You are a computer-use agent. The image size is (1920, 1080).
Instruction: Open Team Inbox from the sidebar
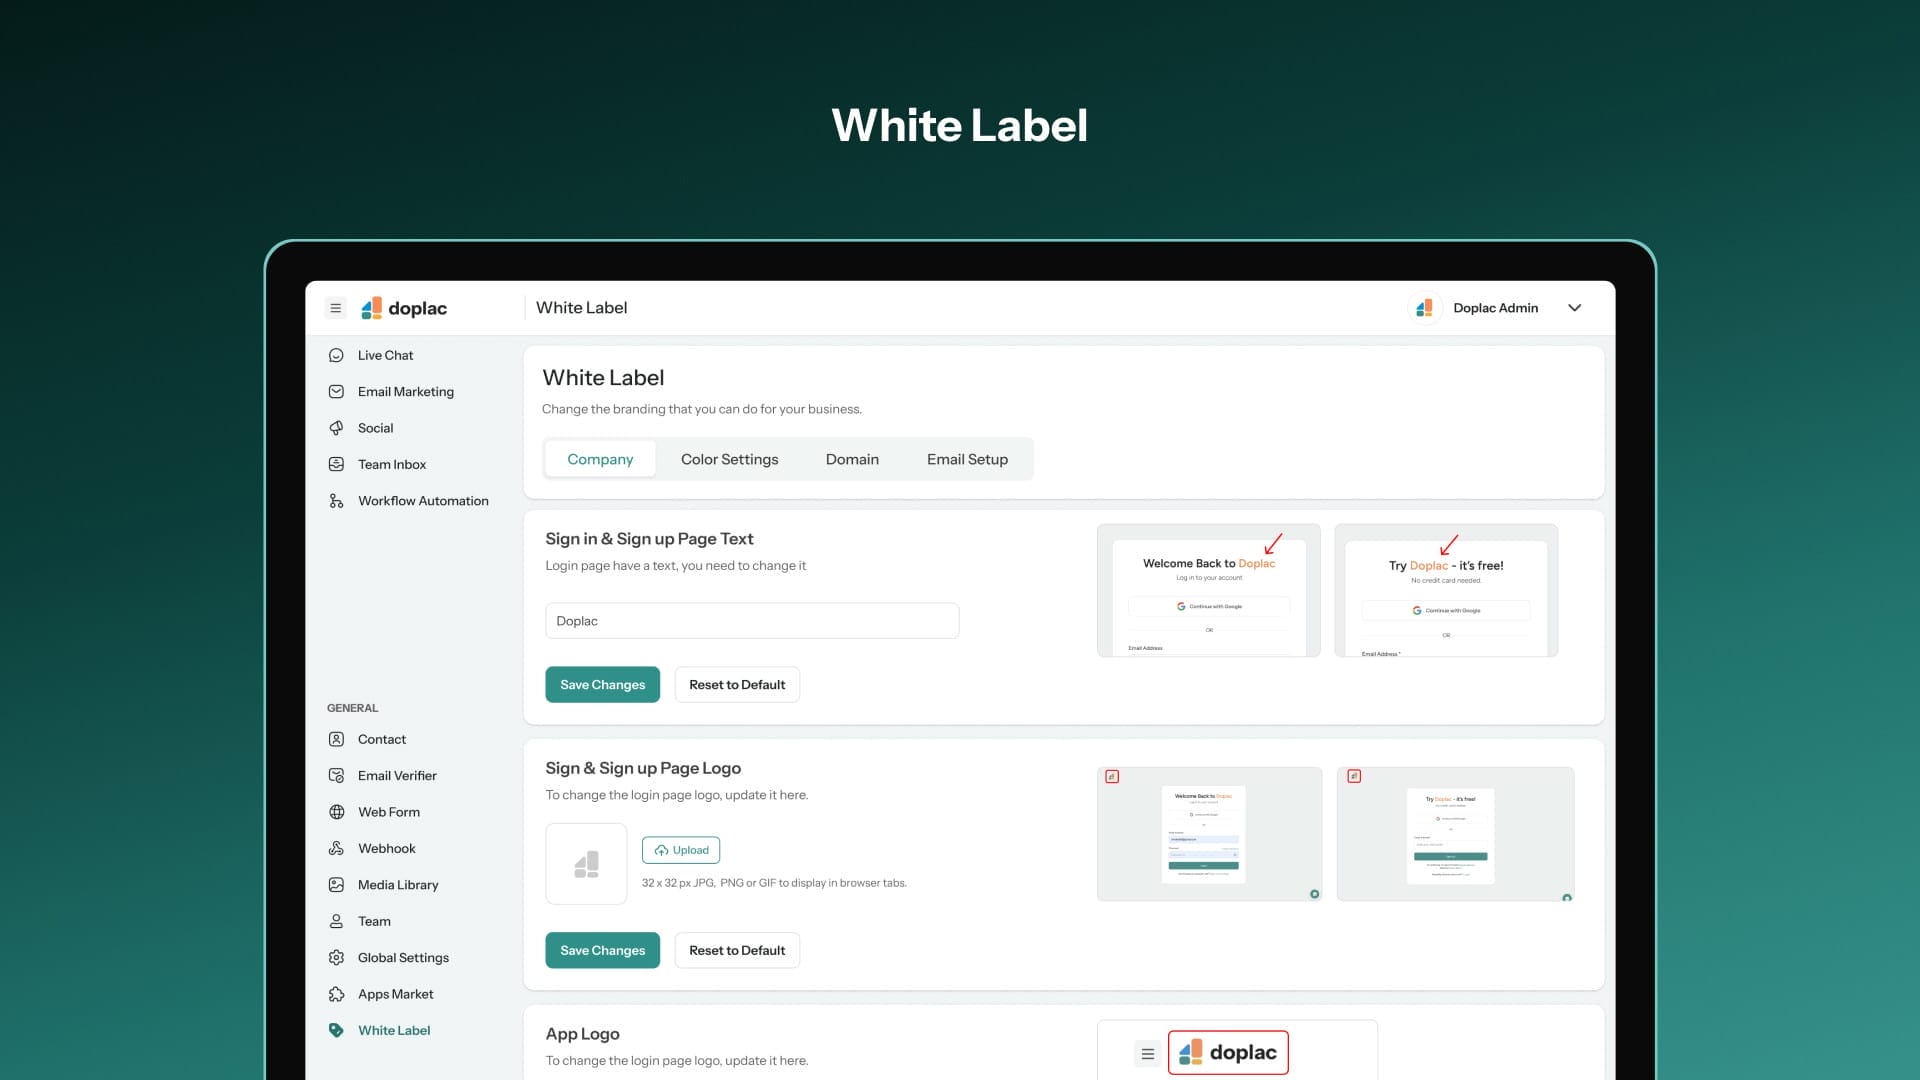pyautogui.click(x=391, y=465)
